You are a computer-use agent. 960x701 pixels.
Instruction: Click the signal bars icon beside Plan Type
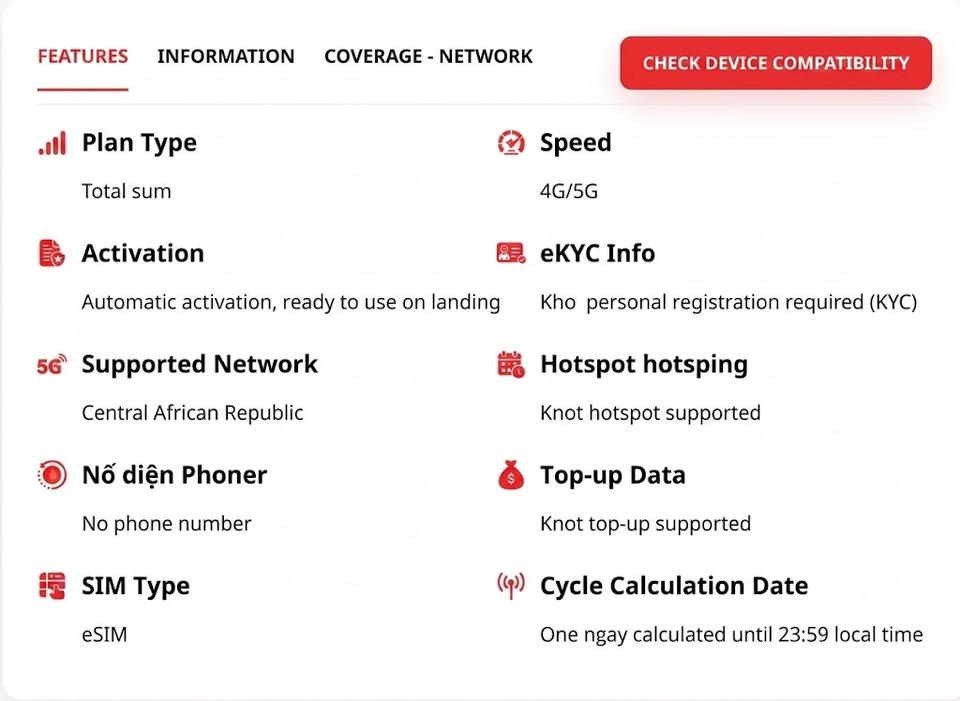pyautogui.click(x=52, y=143)
